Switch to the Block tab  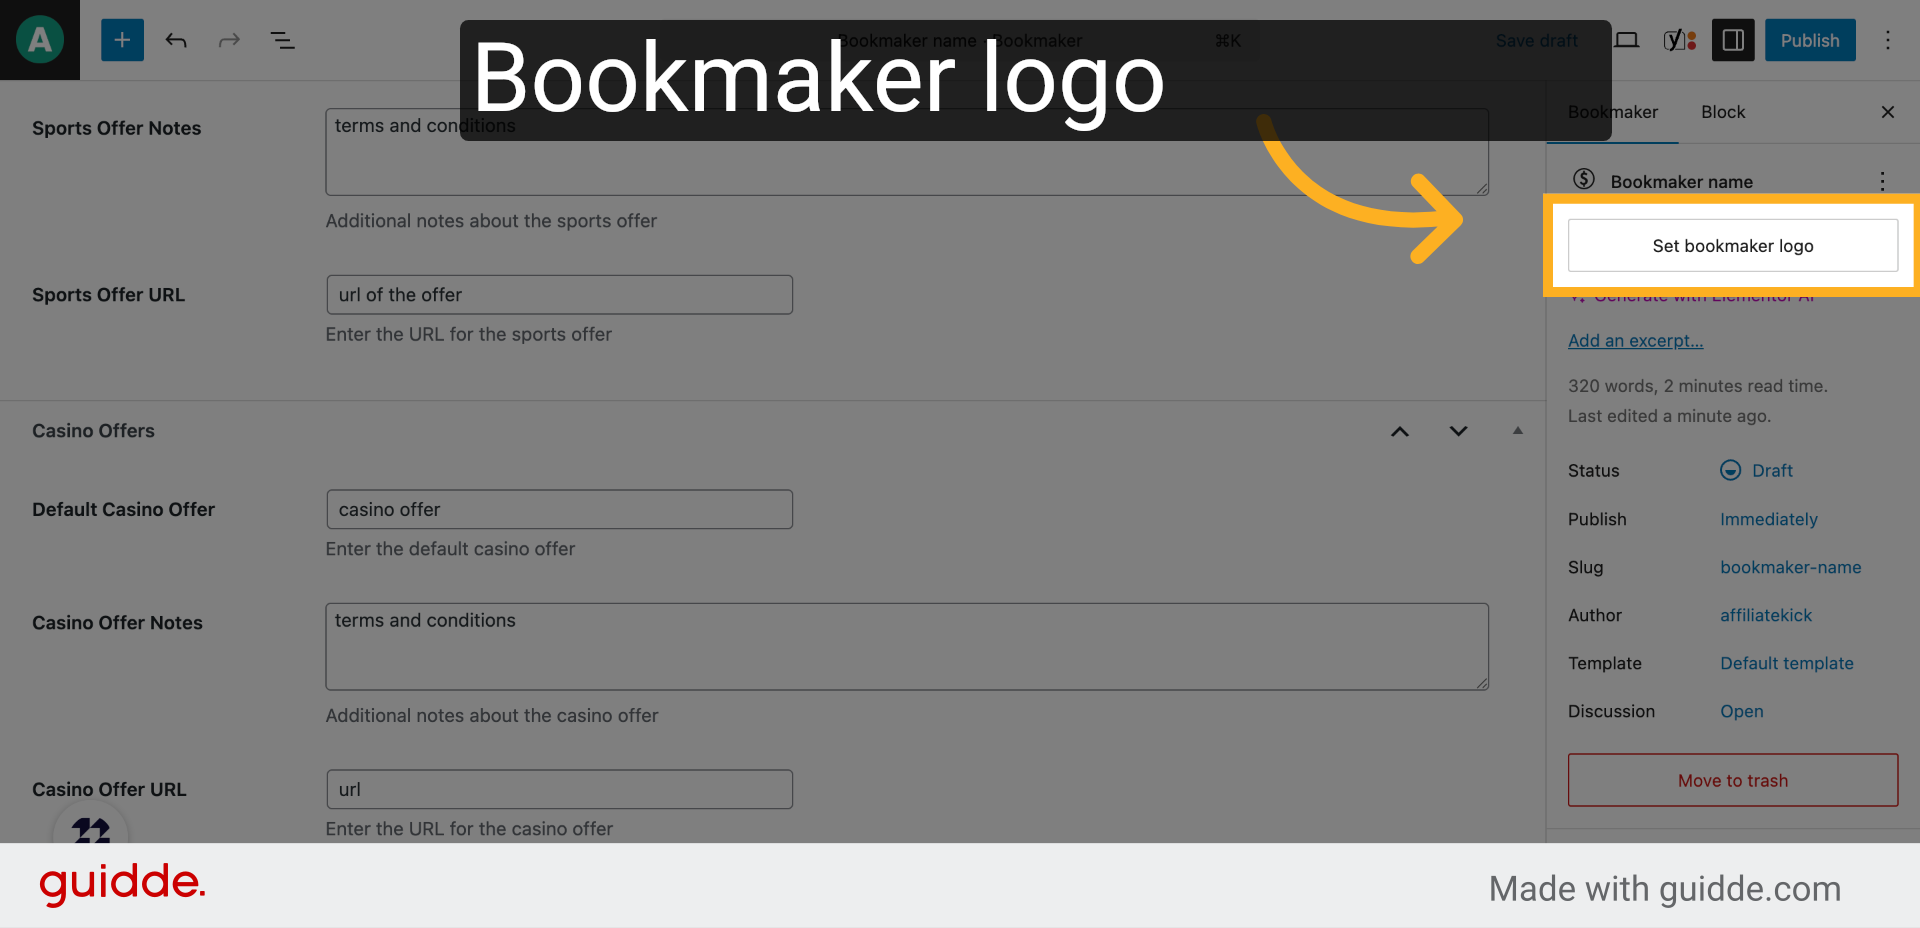(1723, 112)
